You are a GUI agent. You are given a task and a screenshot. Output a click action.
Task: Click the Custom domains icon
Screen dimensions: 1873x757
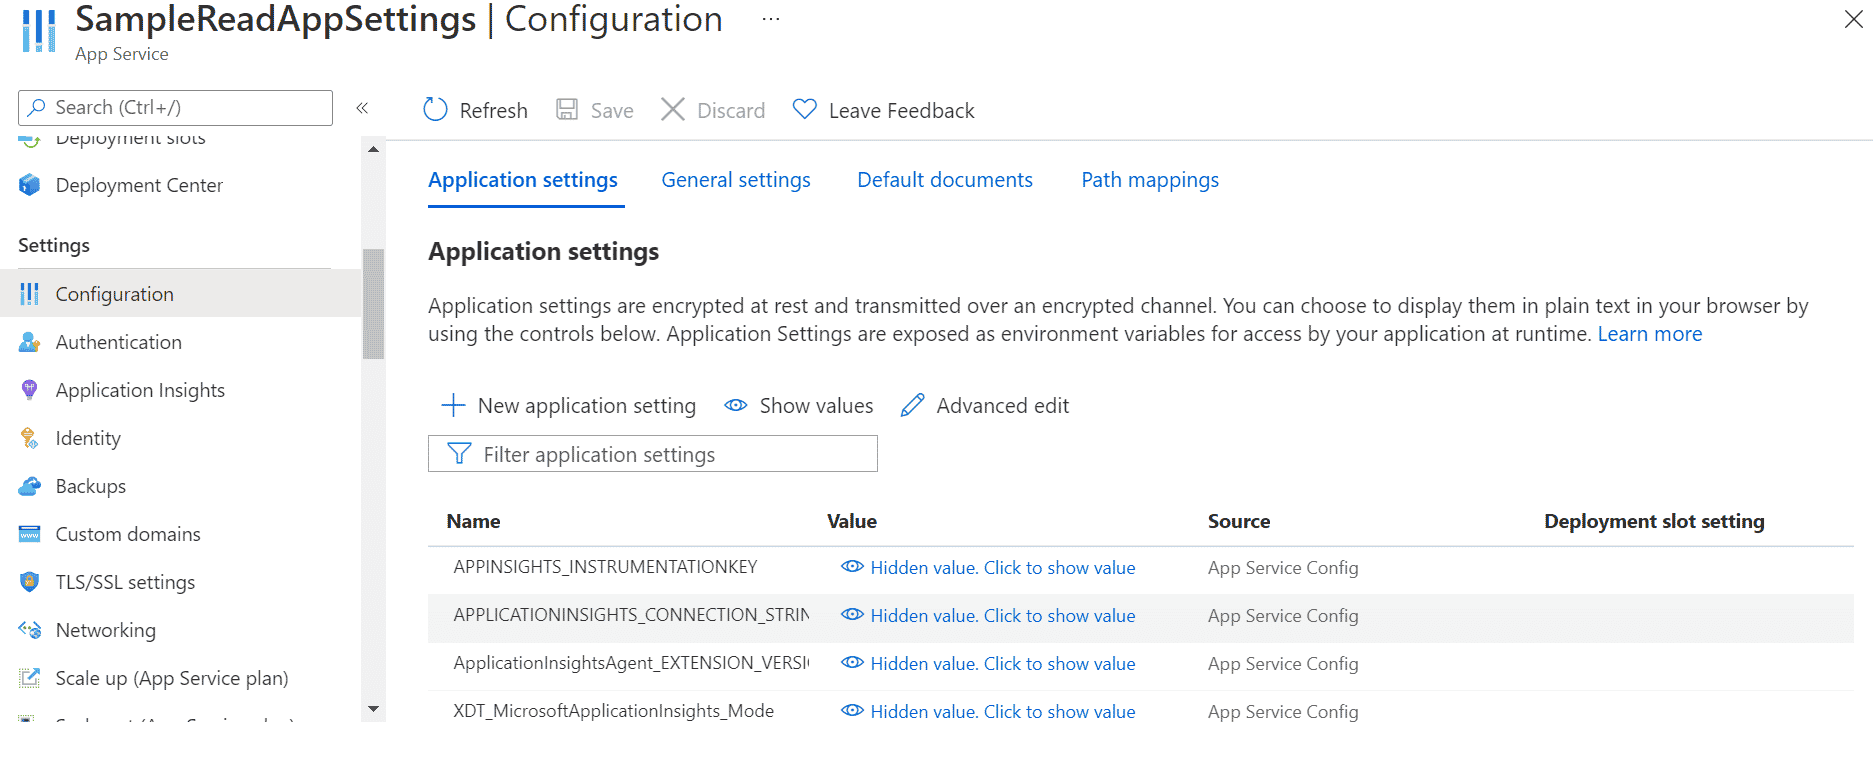pyautogui.click(x=30, y=534)
